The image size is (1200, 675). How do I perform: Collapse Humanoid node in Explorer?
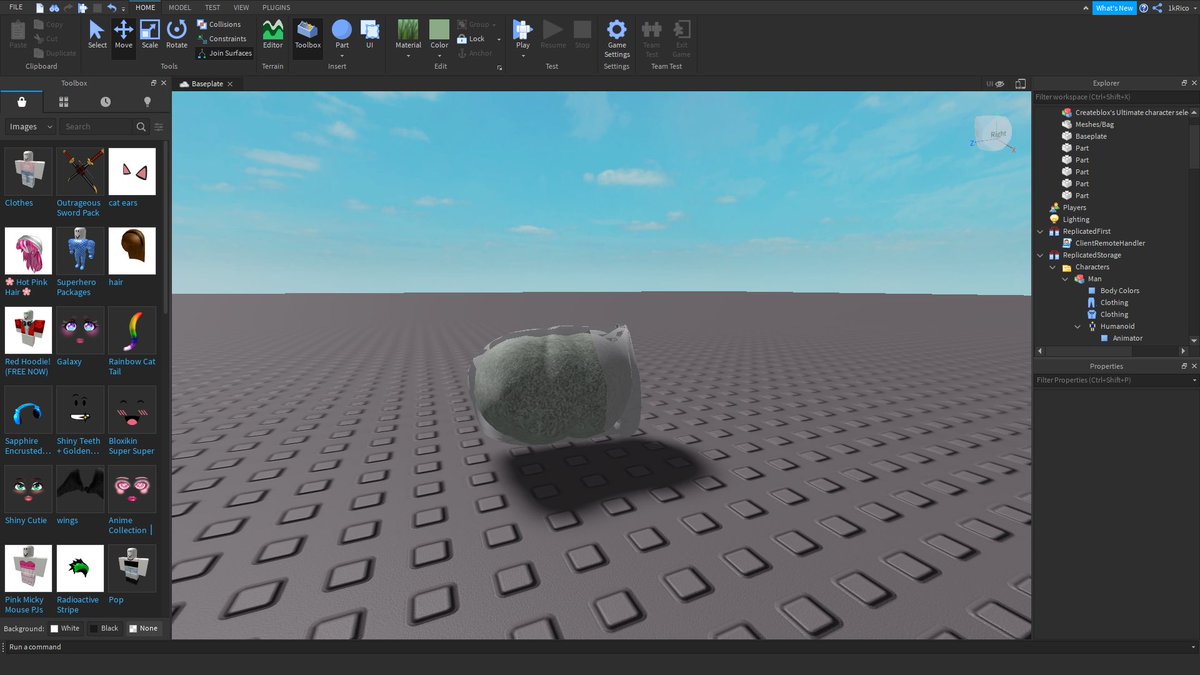pos(1077,326)
